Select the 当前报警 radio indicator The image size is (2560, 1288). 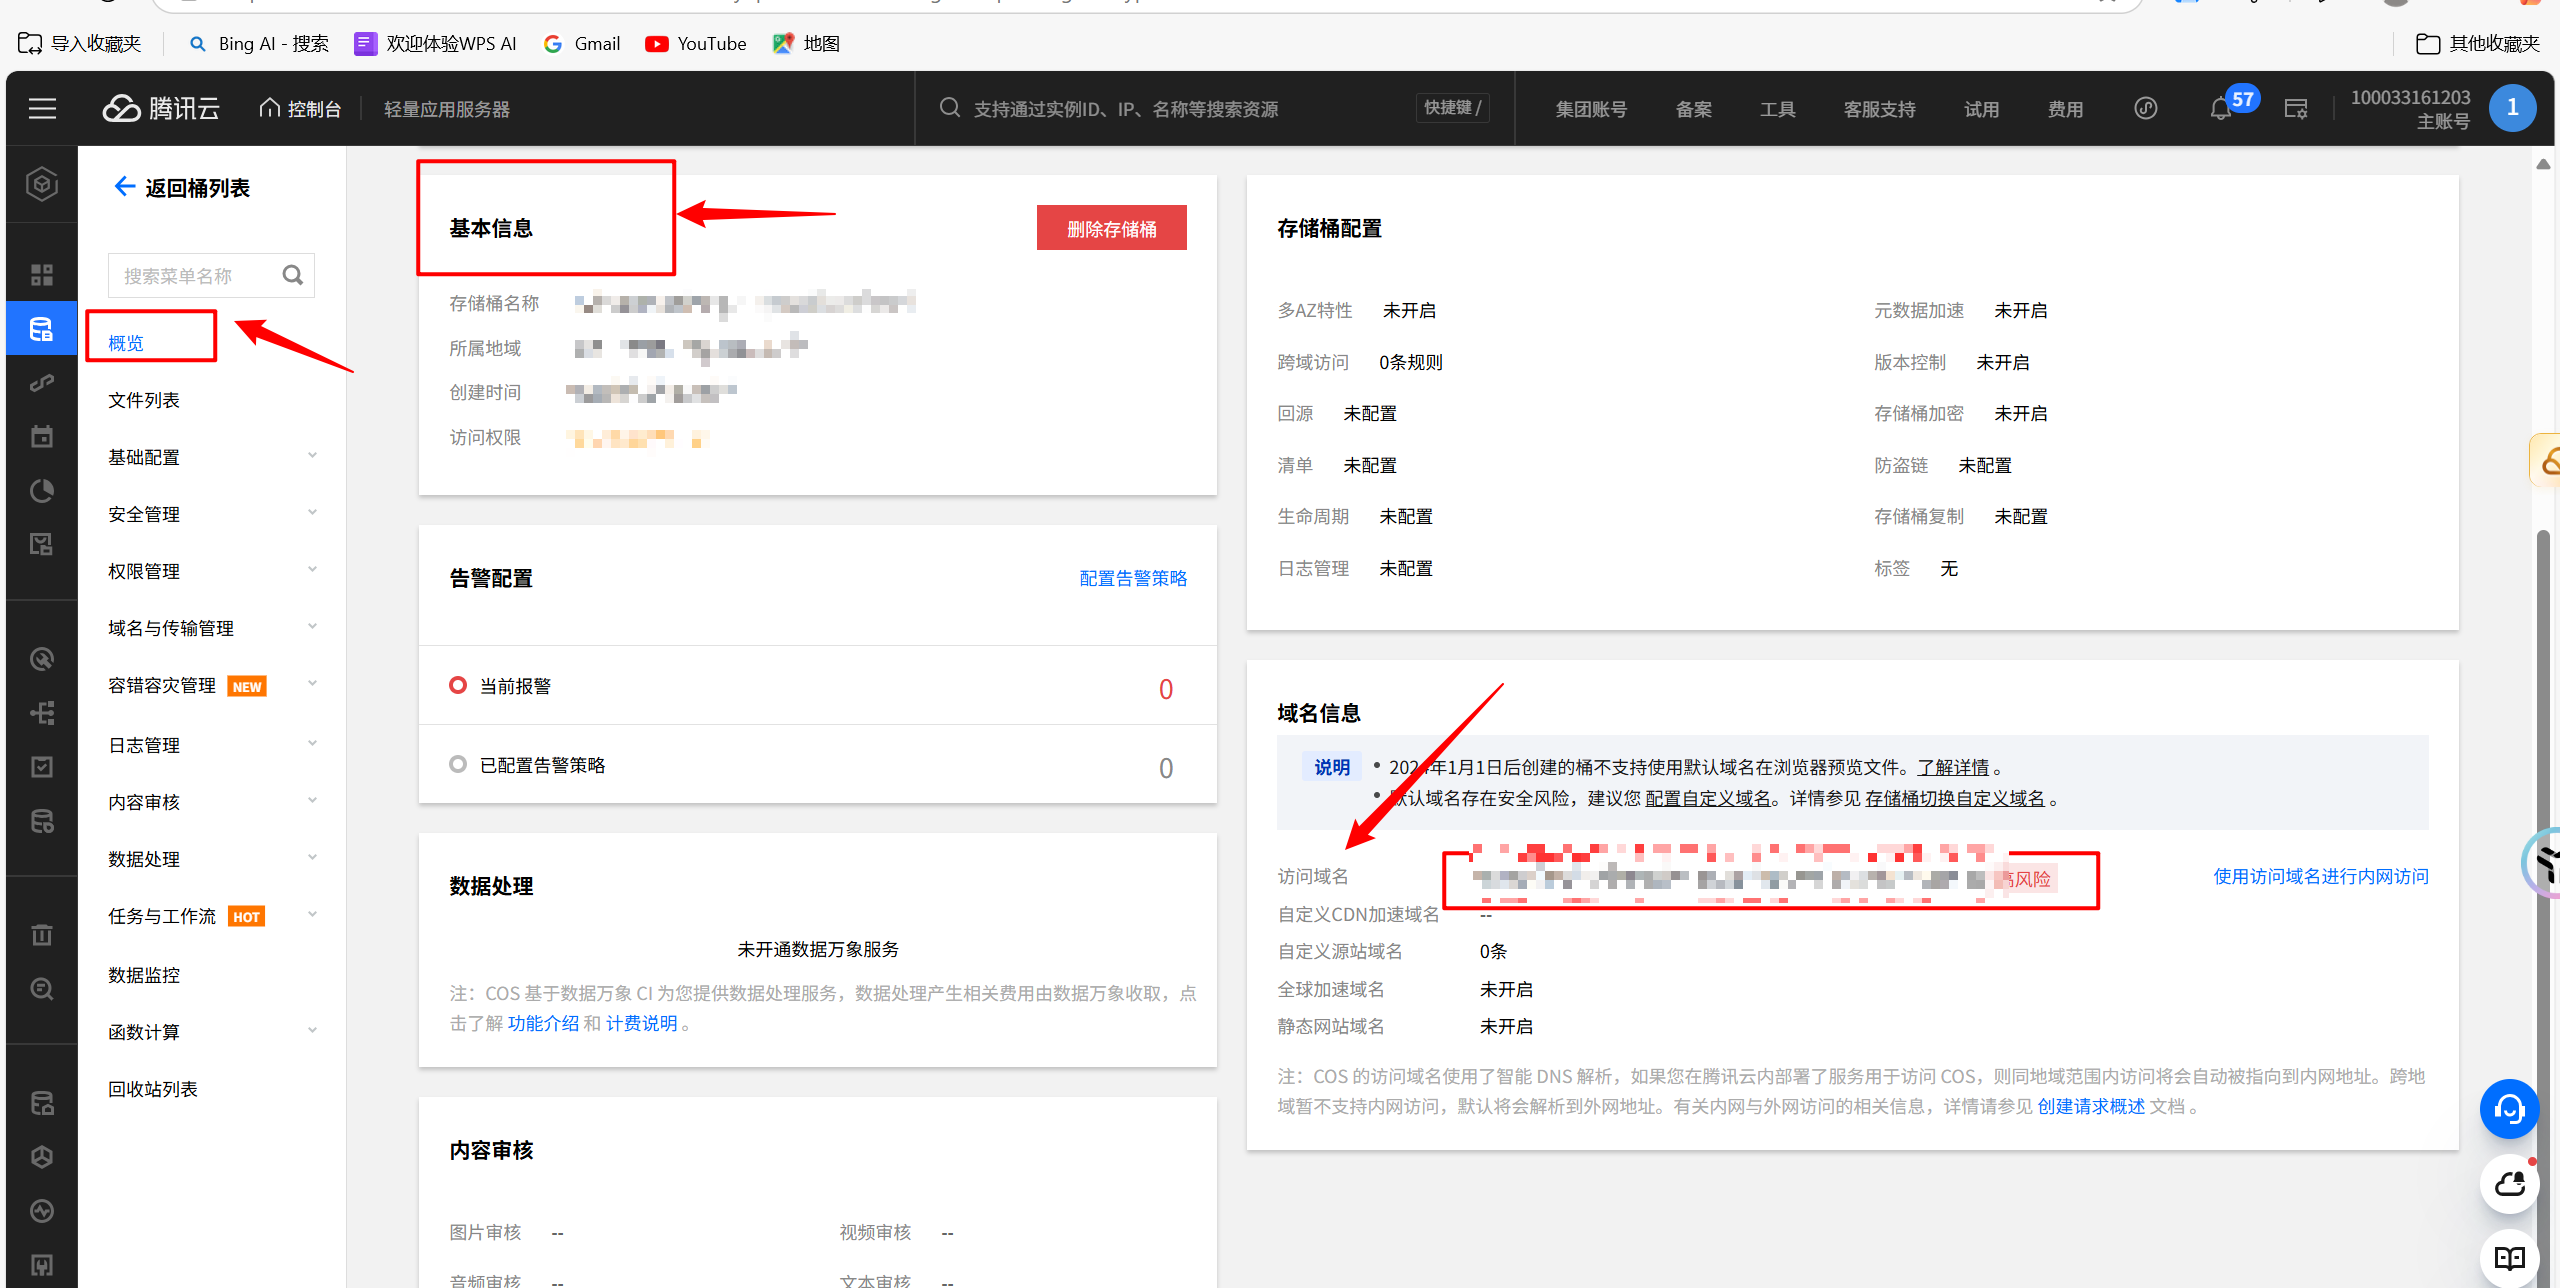pos(458,685)
